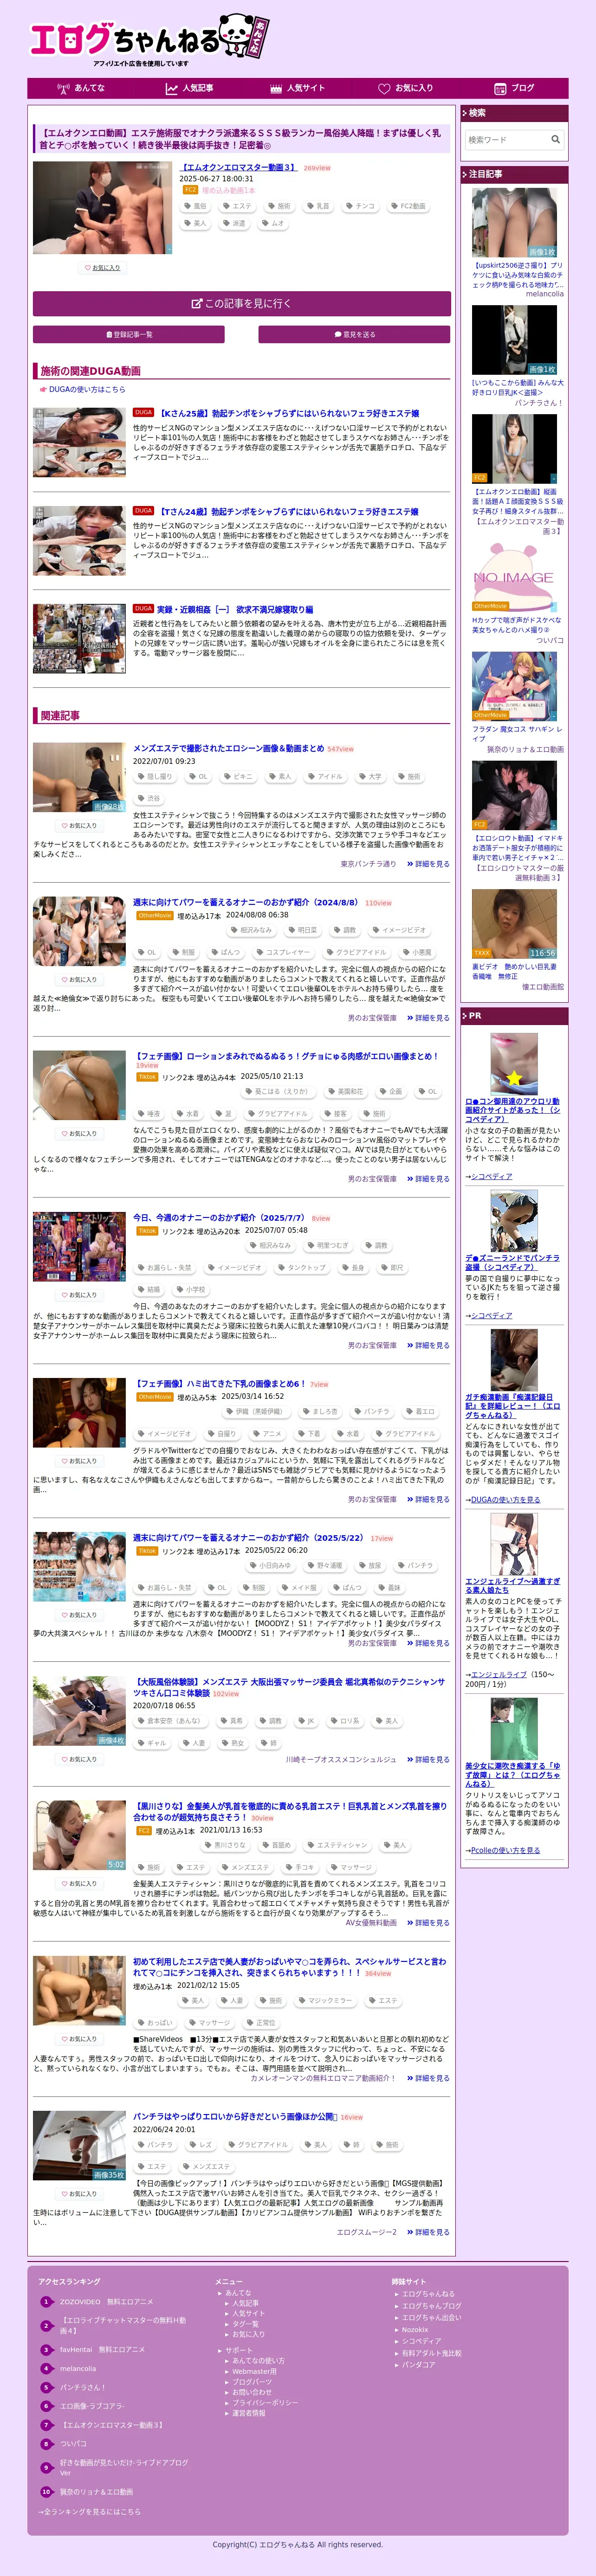Open favHentai 無料エロアニメ ranking entry

(x=102, y=2349)
